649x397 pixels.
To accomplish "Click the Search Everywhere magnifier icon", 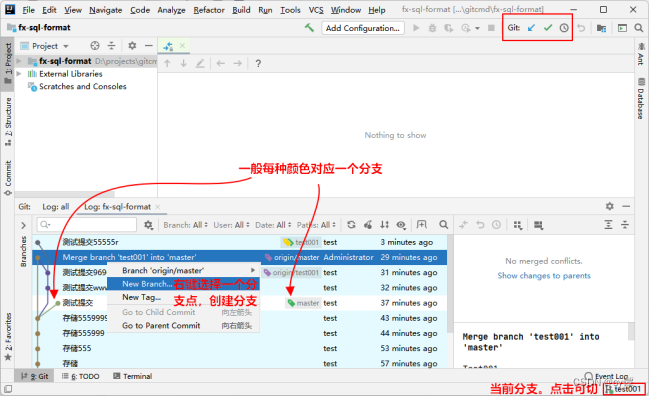I will [639, 28].
